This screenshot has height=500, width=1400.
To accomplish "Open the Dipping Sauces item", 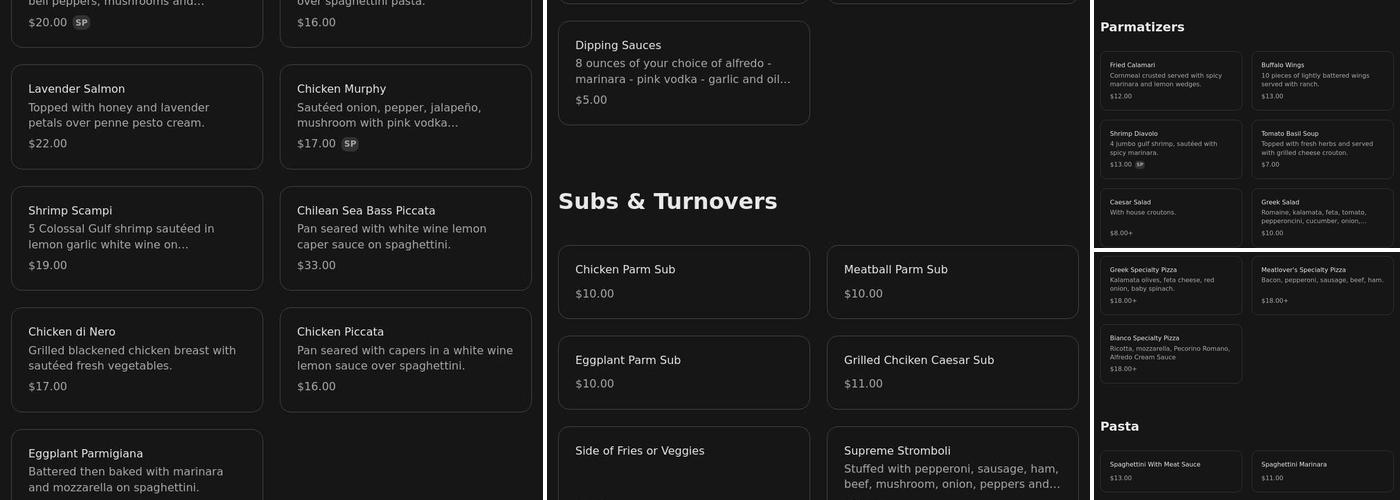I will [683, 73].
